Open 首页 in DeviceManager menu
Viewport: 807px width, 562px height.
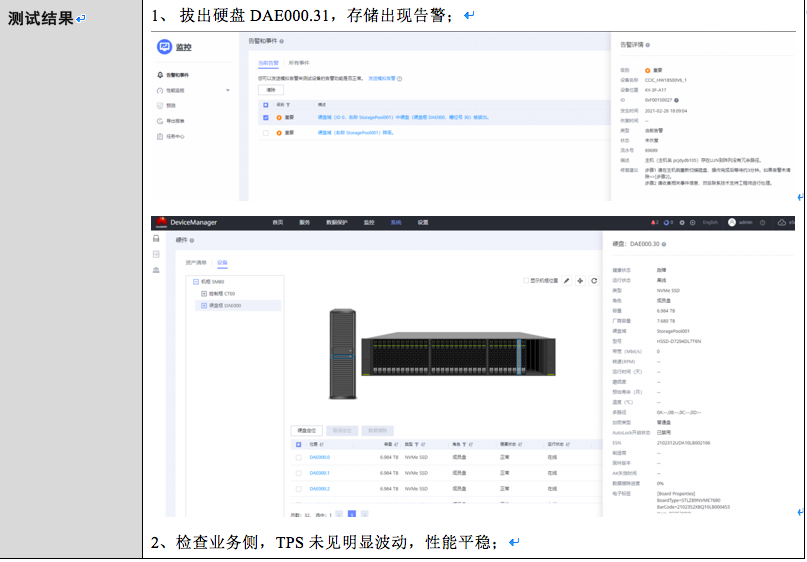point(278,222)
